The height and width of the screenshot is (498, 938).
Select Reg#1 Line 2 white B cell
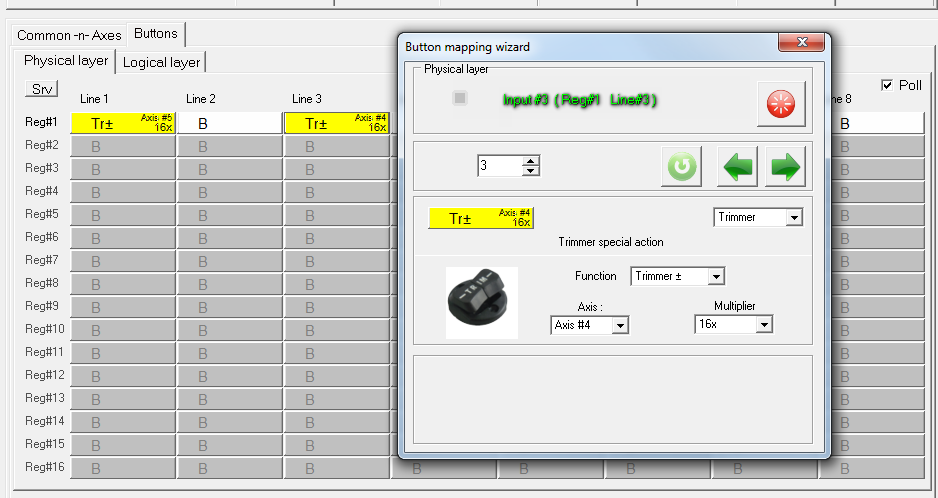[230, 123]
